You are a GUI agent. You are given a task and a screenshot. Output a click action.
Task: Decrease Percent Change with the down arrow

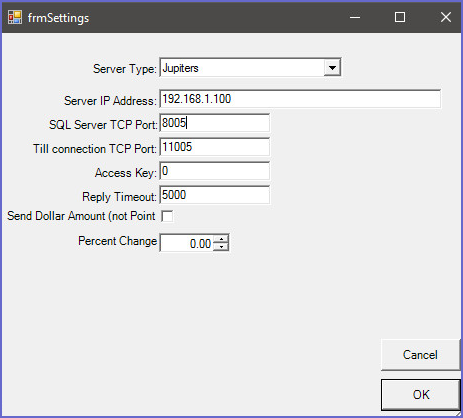(x=221, y=247)
